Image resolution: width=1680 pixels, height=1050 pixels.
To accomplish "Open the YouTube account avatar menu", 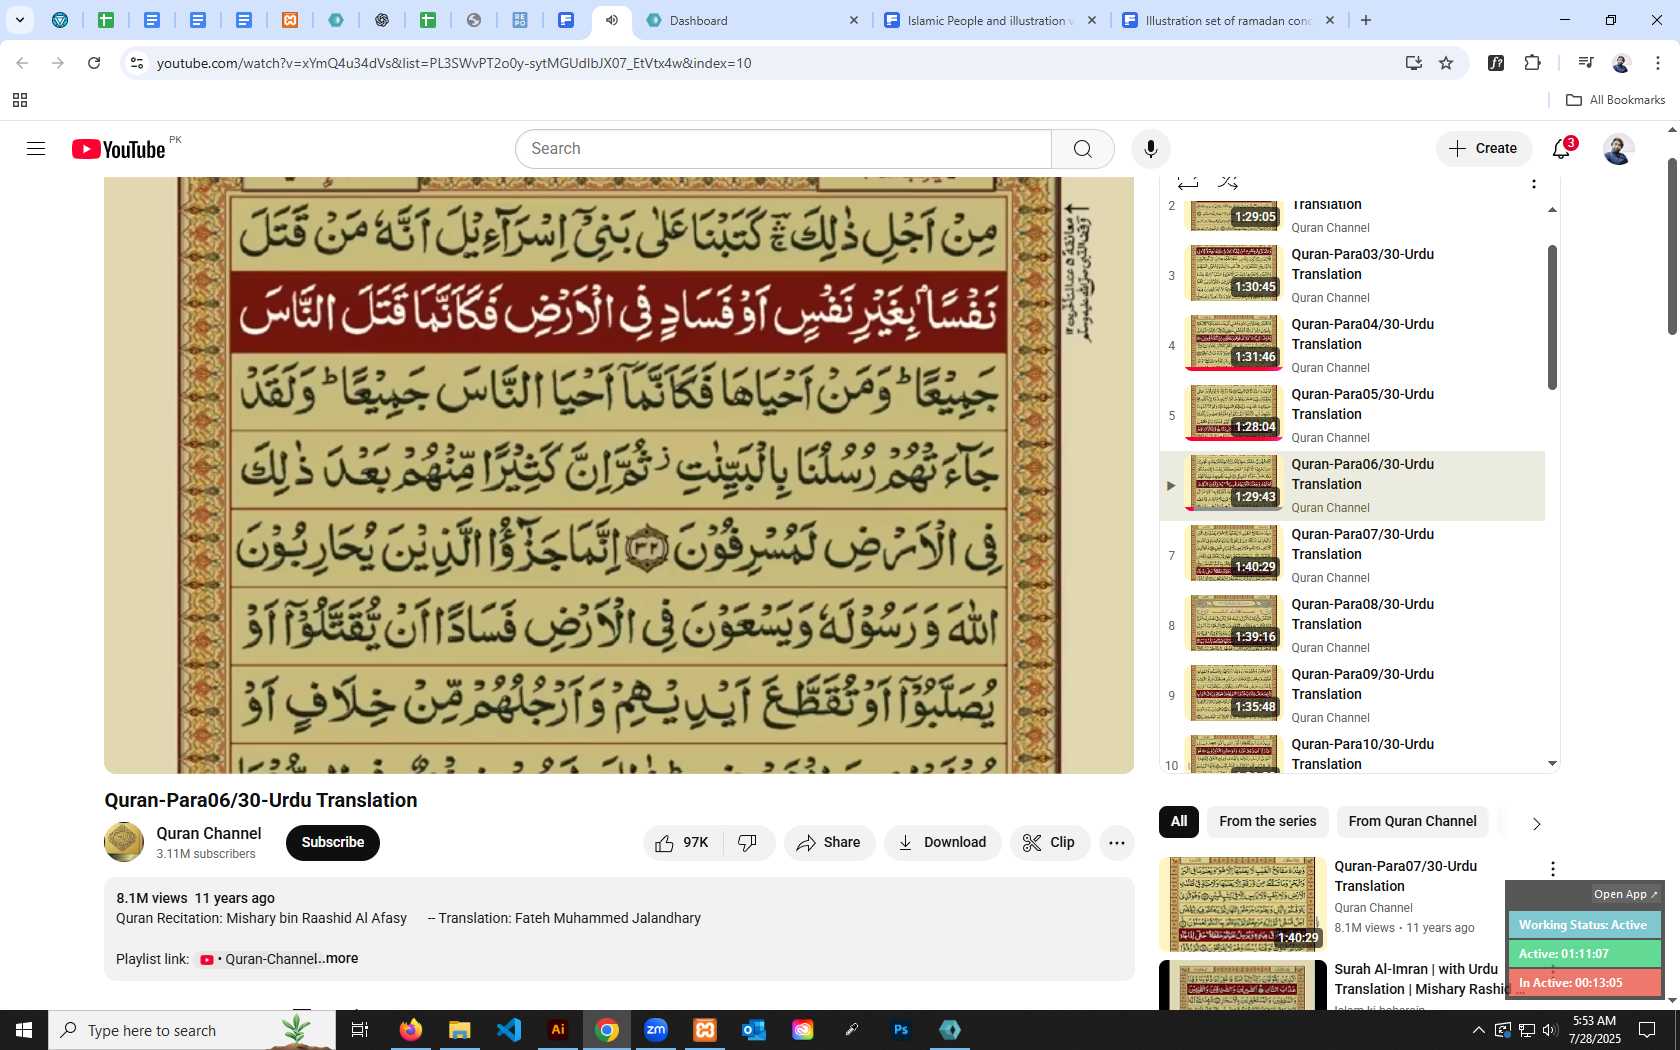I will point(1618,149).
